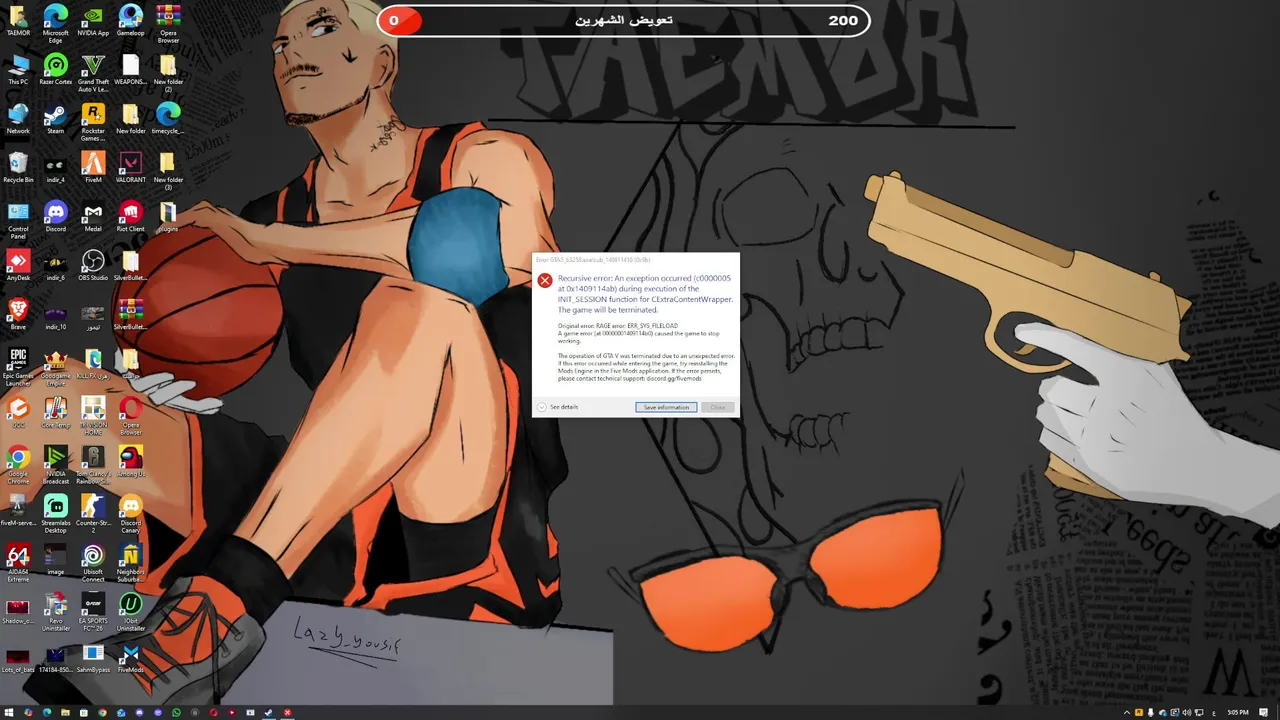The image size is (1280, 720).
Task: Select the plugins folder icon
Action: 168,216
